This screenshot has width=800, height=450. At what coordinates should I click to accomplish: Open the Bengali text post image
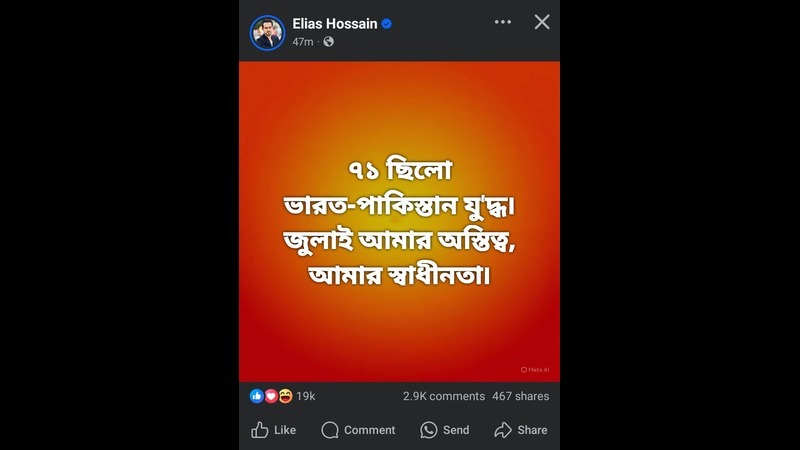click(399, 221)
